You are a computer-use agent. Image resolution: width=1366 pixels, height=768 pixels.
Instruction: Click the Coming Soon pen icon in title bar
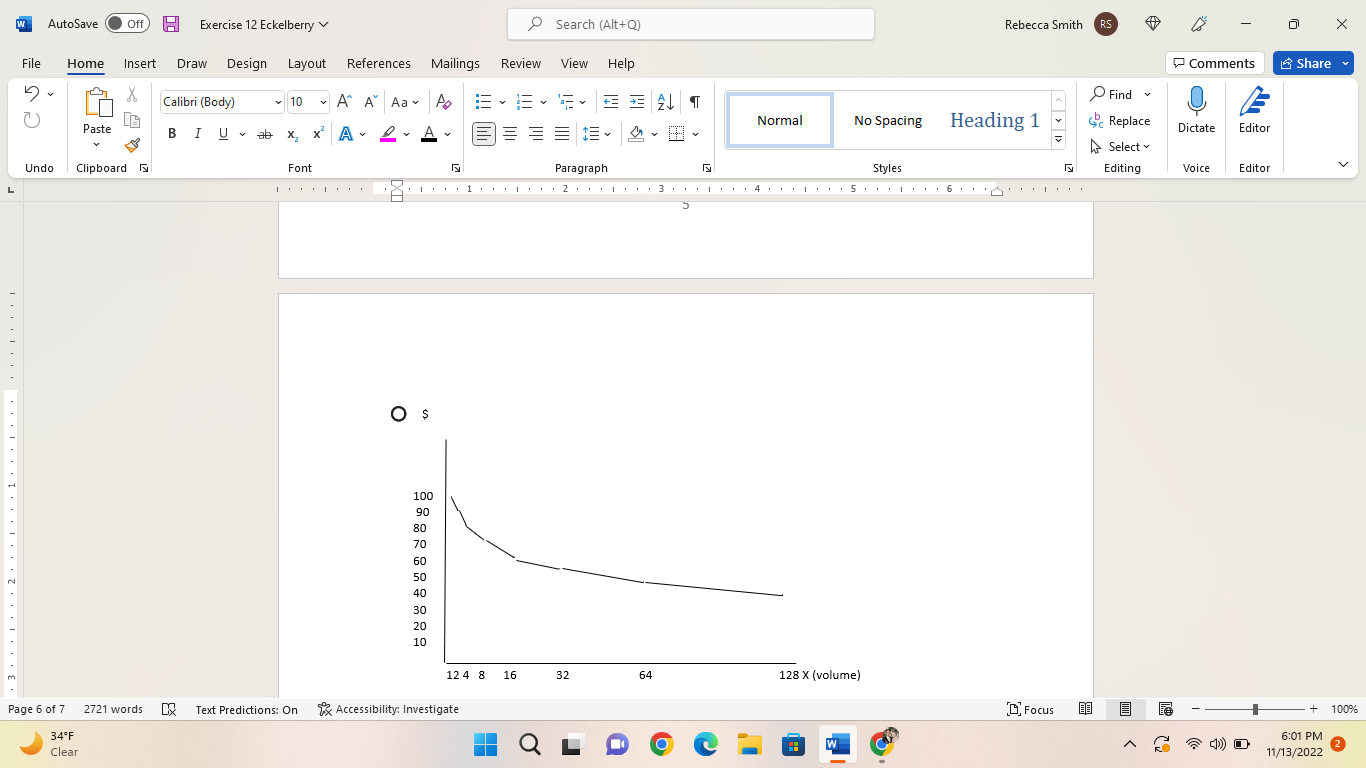1200,24
